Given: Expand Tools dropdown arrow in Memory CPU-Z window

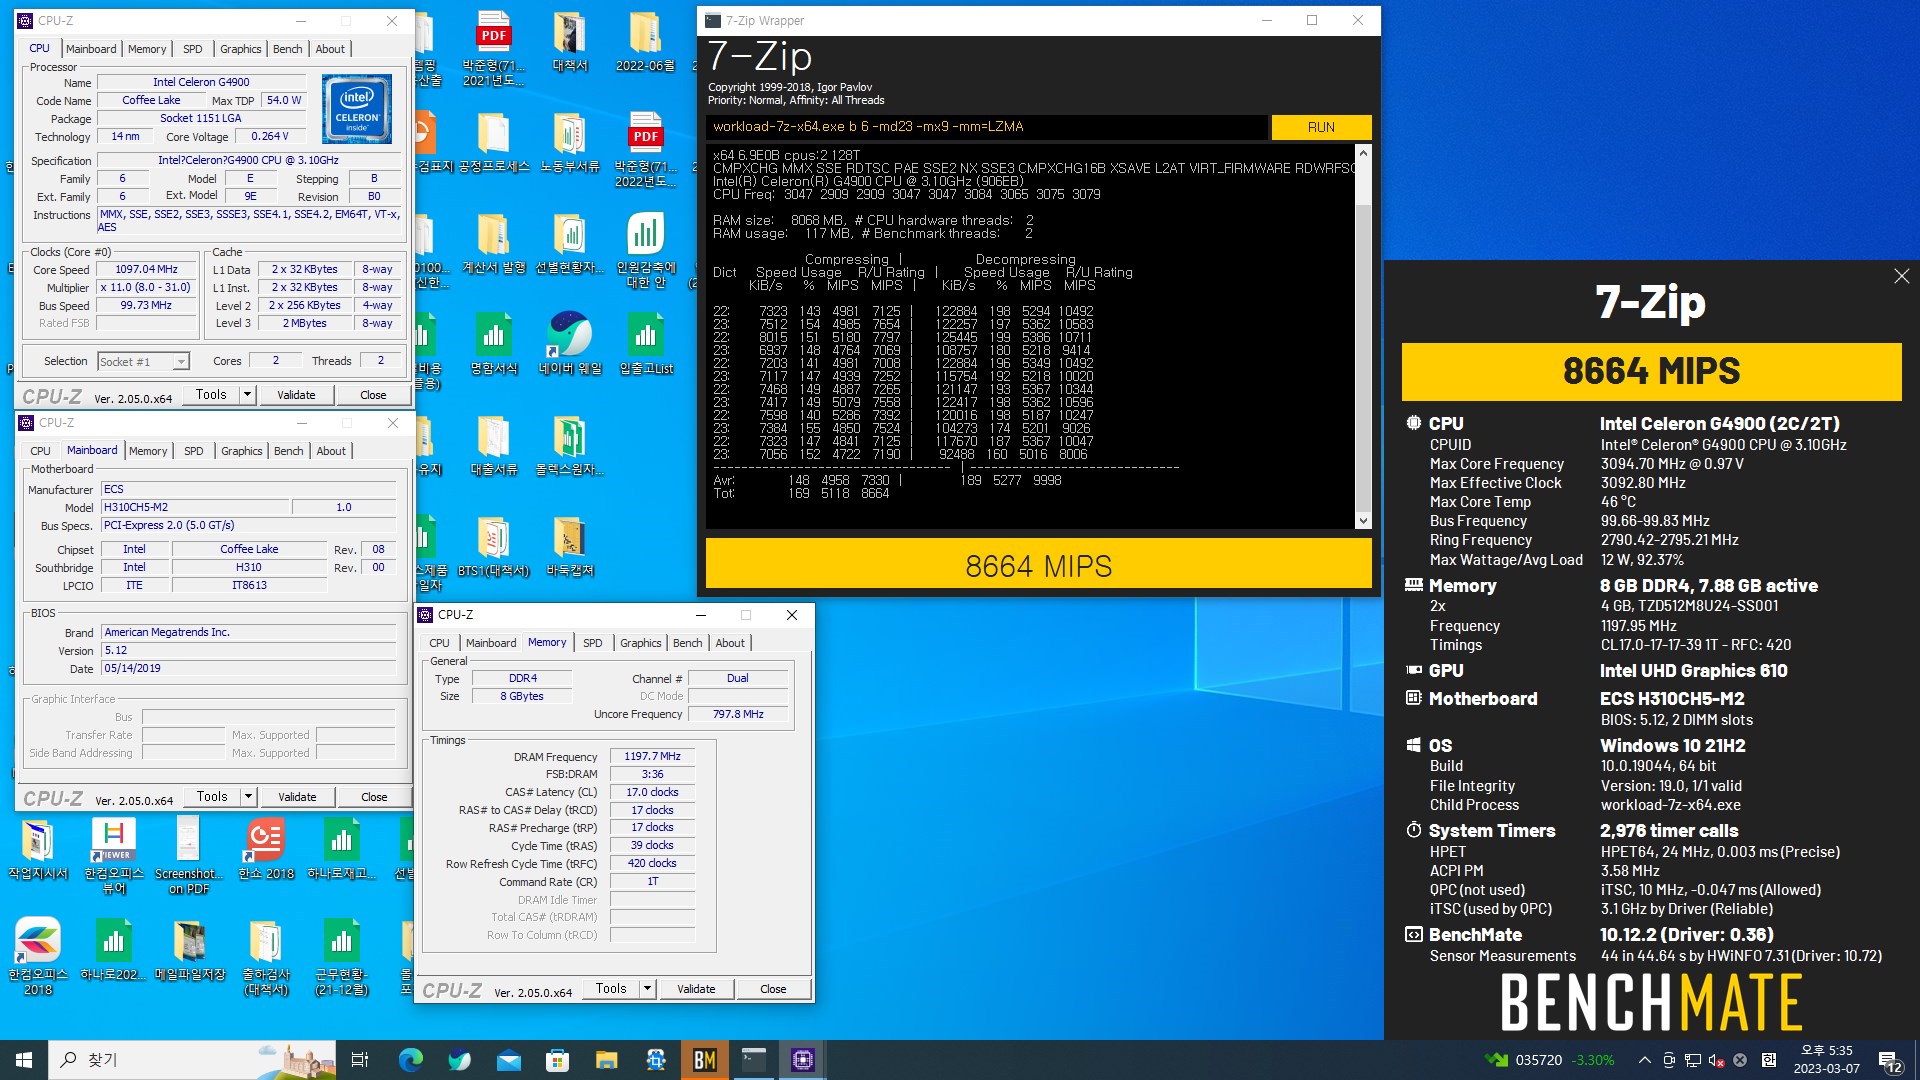Looking at the screenshot, I should (647, 989).
